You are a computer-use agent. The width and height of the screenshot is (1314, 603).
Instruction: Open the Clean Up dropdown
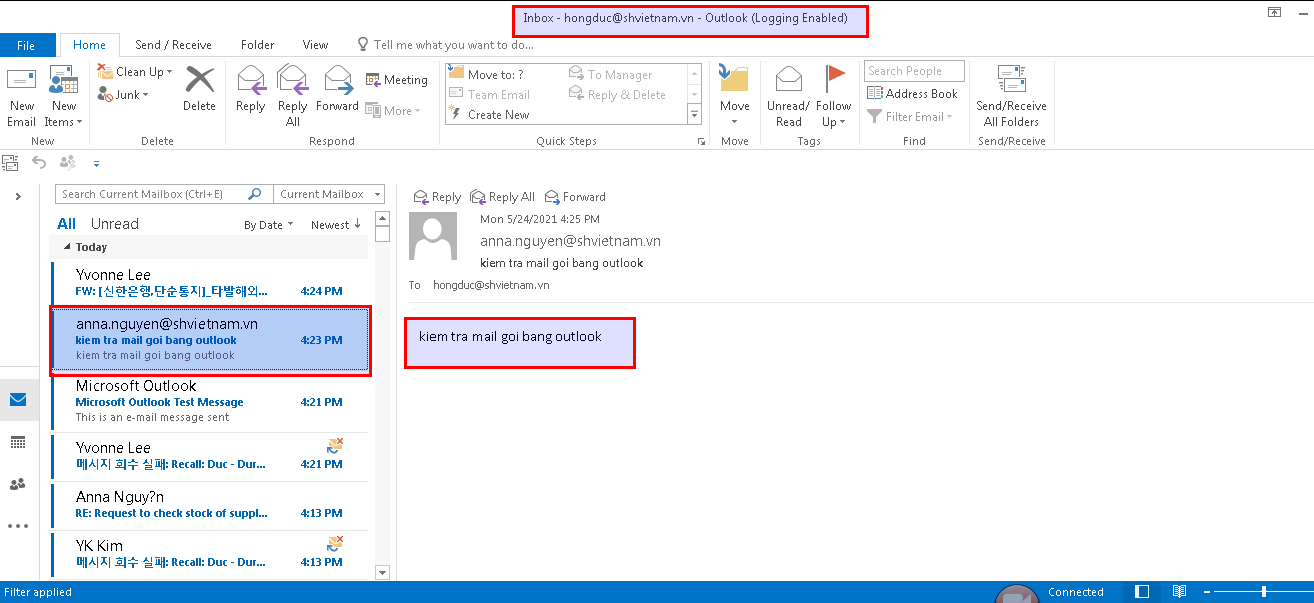click(x=135, y=72)
